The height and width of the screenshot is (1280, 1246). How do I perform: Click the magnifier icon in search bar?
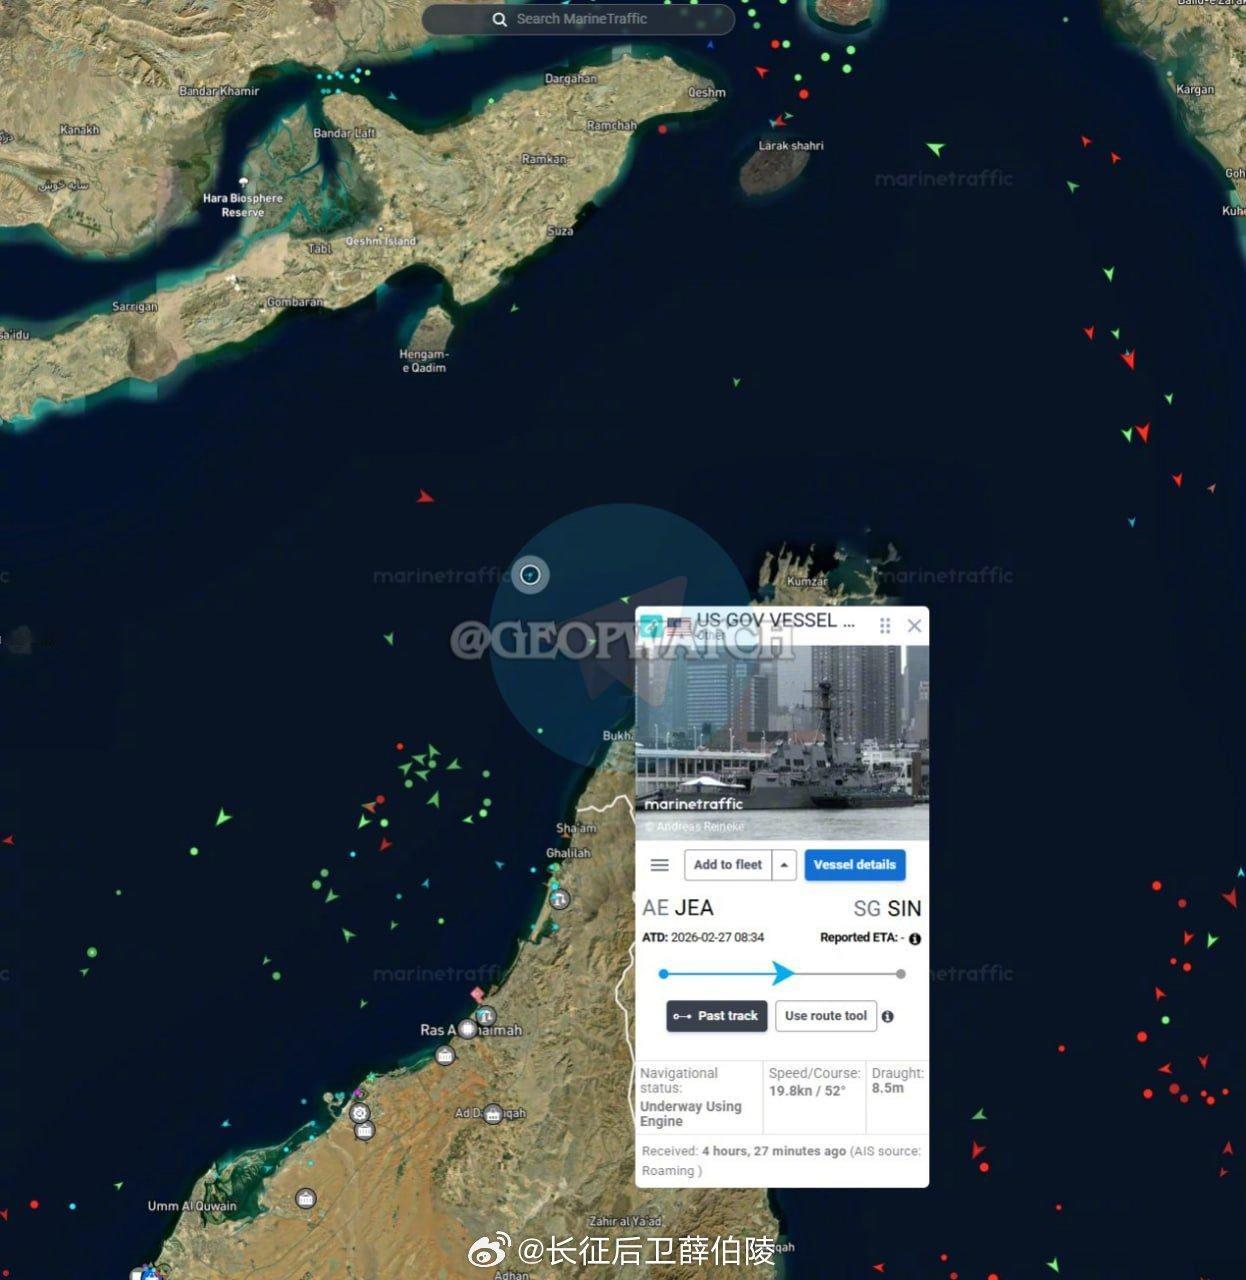pyautogui.click(x=499, y=19)
